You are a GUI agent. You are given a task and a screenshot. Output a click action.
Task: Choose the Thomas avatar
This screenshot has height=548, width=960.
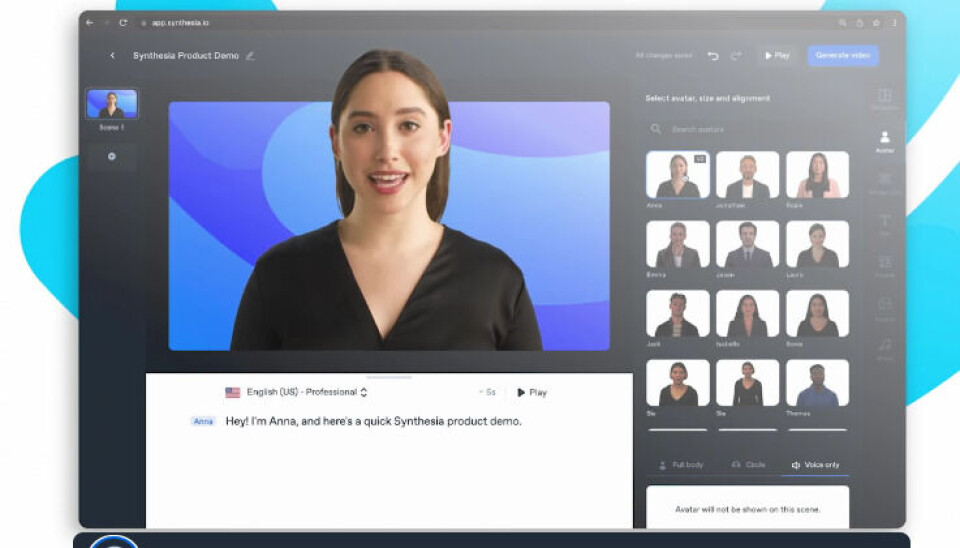[817, 383]
